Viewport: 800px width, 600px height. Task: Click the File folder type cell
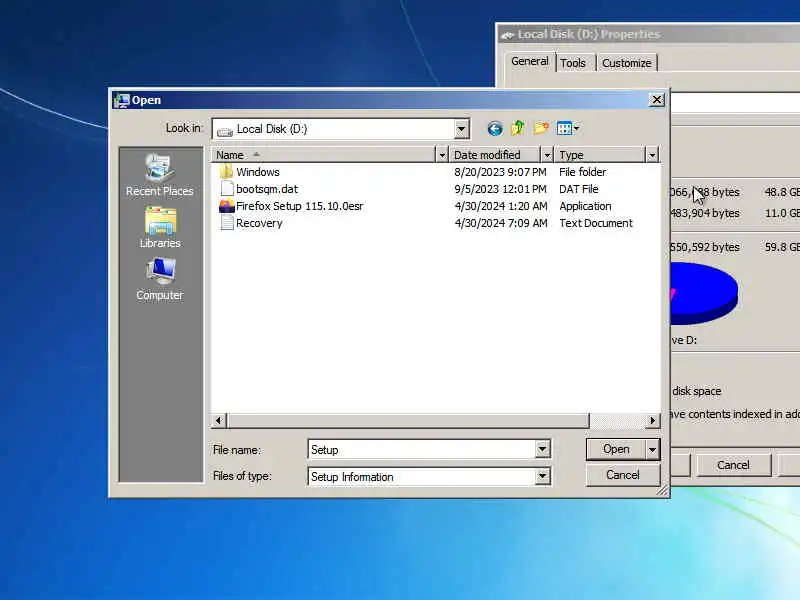pos(583,172)
